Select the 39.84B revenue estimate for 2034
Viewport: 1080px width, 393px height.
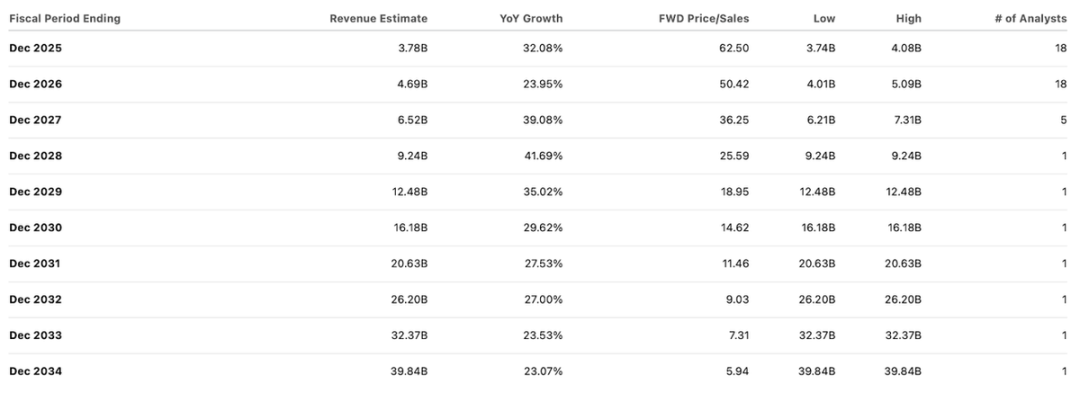409,372
